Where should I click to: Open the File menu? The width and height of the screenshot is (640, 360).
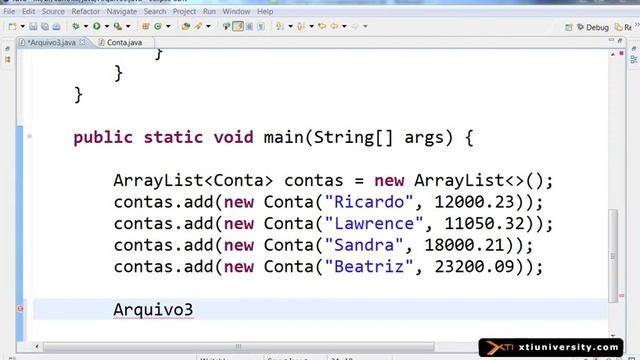9,11
